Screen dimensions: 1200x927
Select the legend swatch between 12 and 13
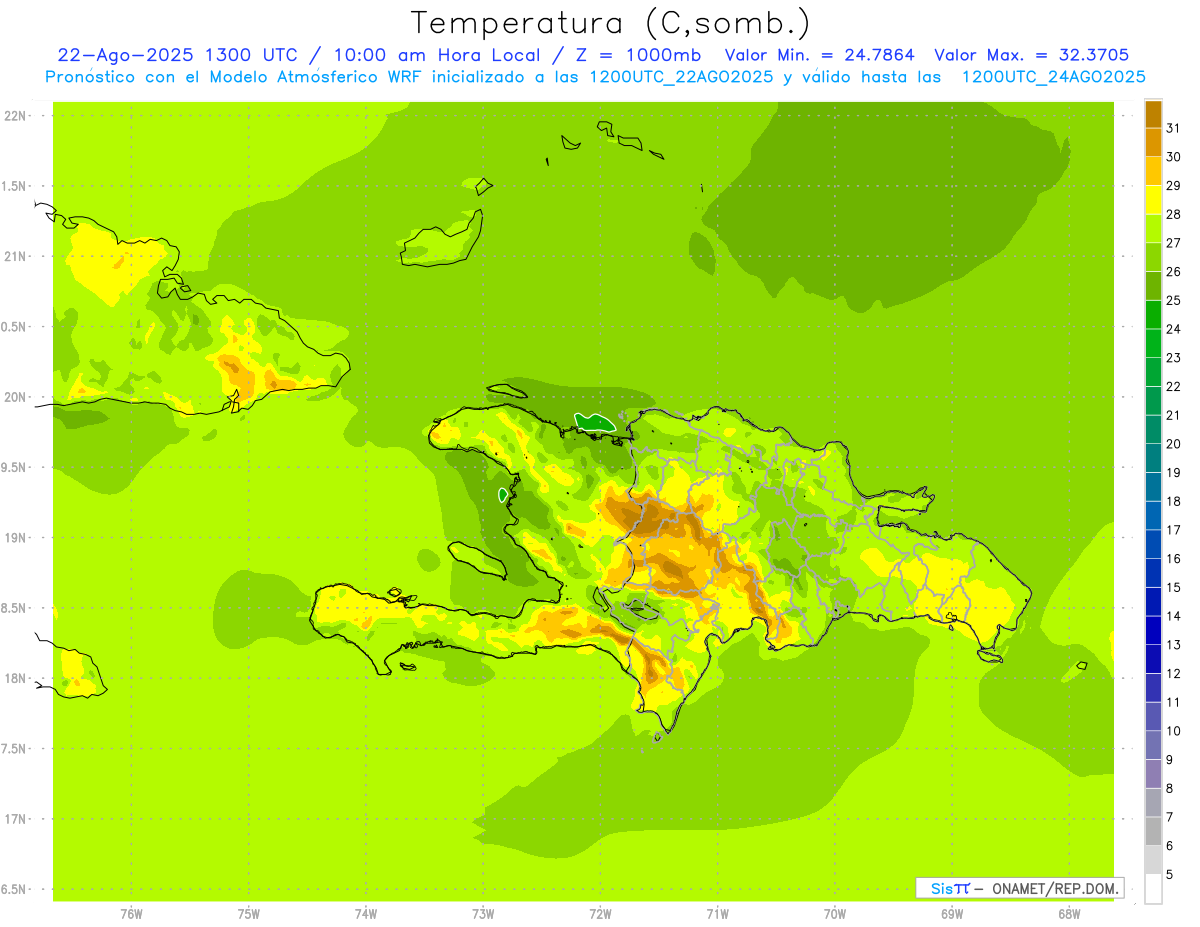[1153, 659]
